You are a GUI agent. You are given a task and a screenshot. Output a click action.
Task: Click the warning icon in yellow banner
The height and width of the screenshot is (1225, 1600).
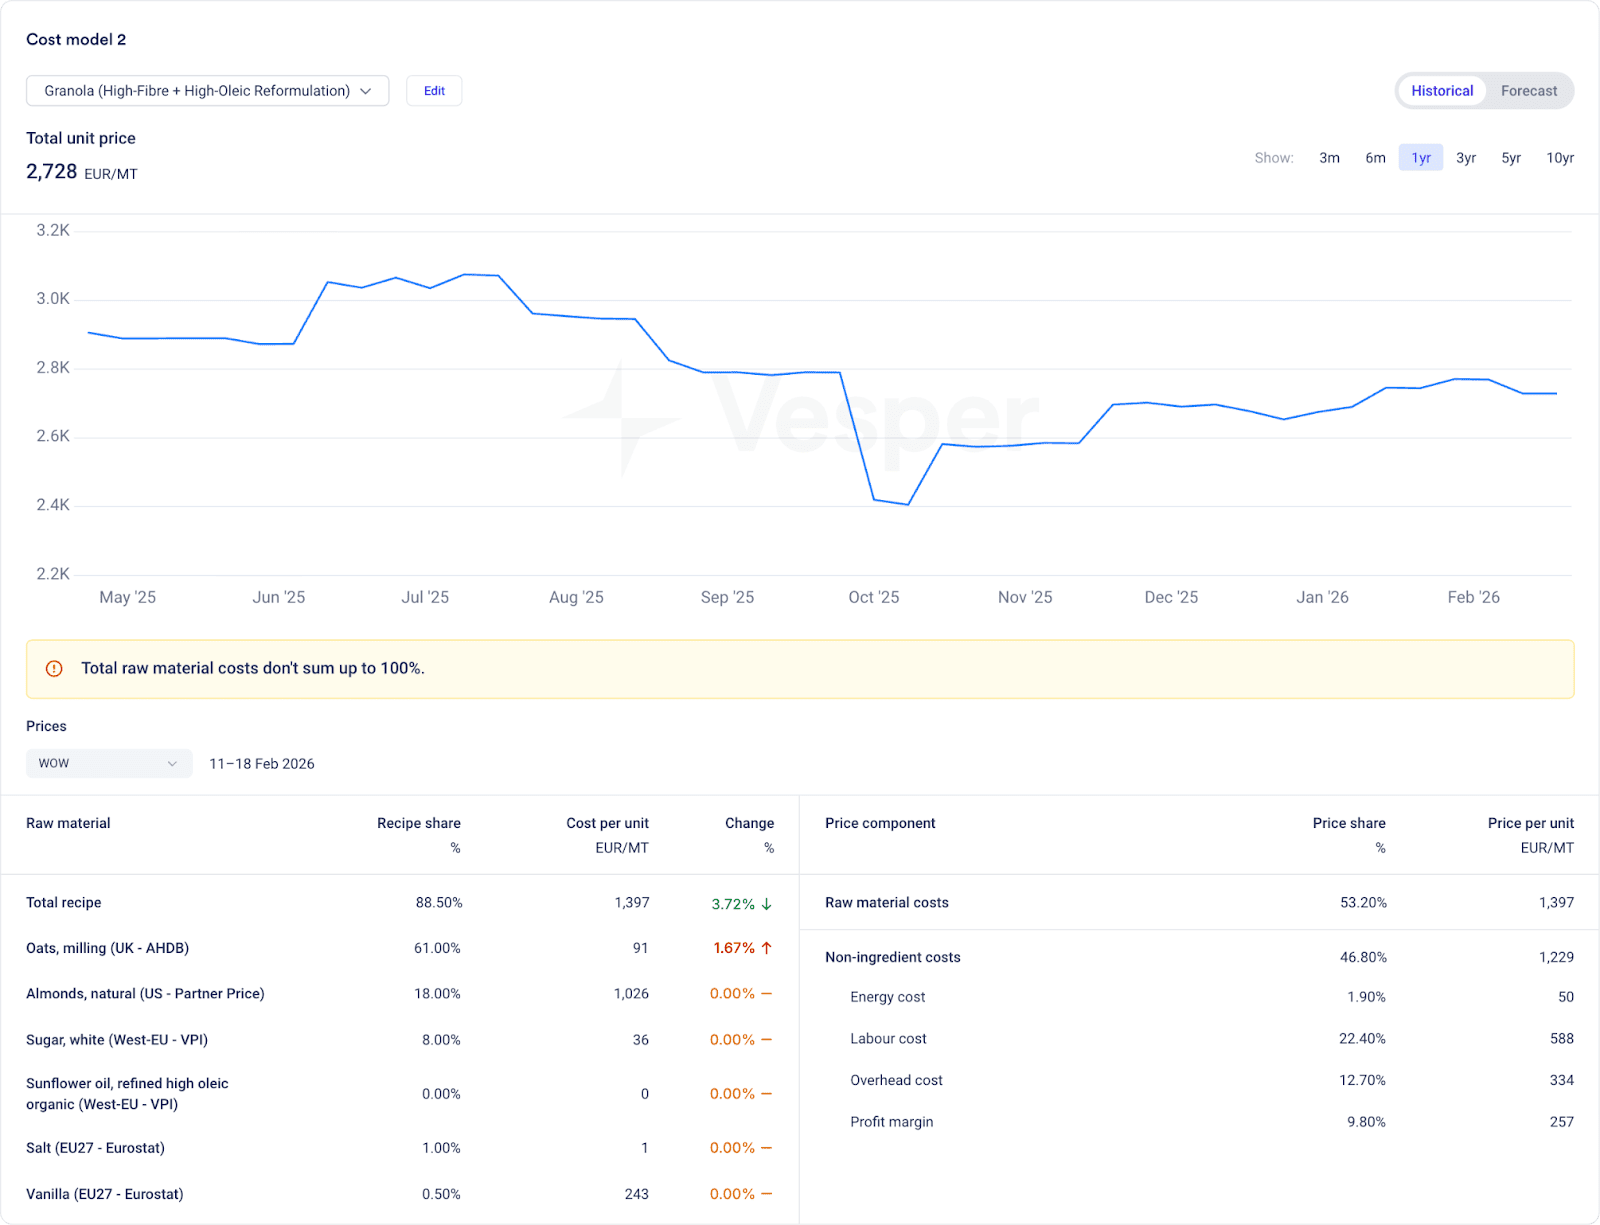(x=55, y=669)
